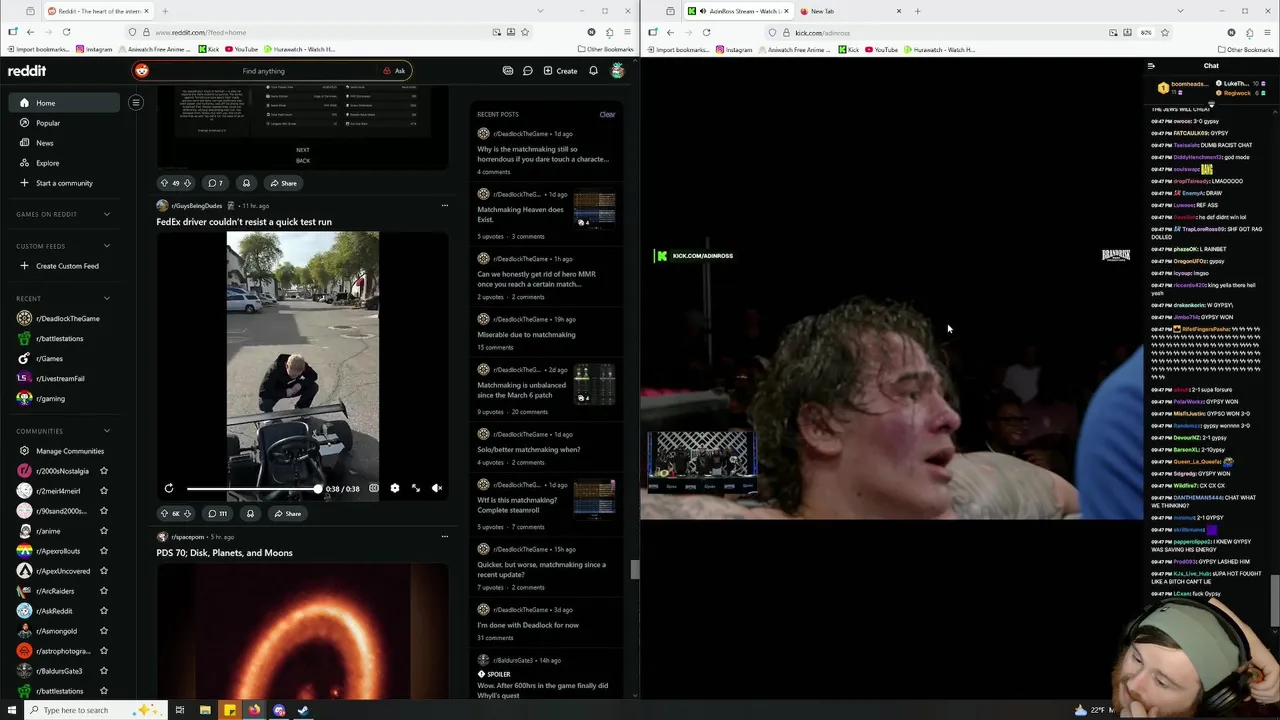Favorite r/2meirl4meirl with star
The height and width of the screenshot is (720, 1280).
(104, 491)
